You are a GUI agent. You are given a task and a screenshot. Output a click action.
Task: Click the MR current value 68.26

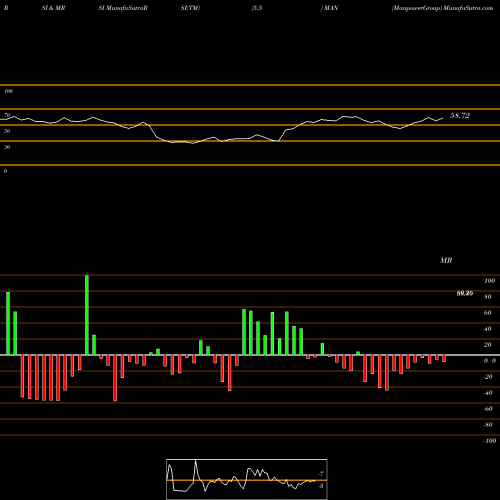[465, 293]
